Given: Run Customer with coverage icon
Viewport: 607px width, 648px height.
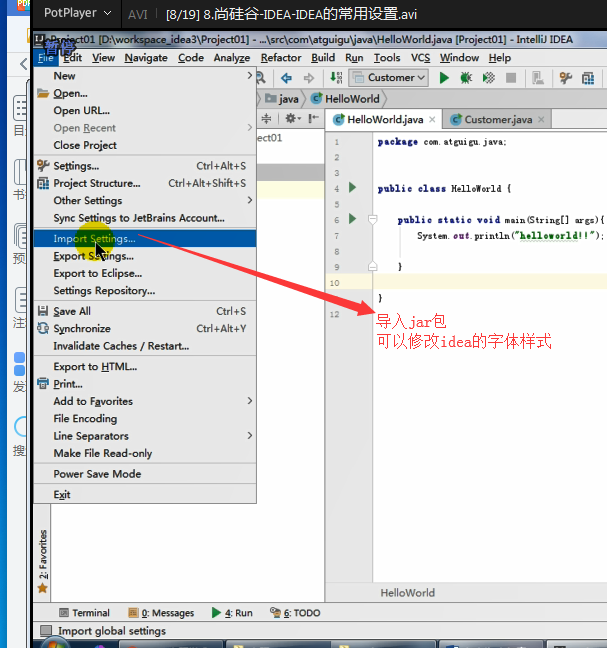Looking at the screenshot, I should 488,78.
